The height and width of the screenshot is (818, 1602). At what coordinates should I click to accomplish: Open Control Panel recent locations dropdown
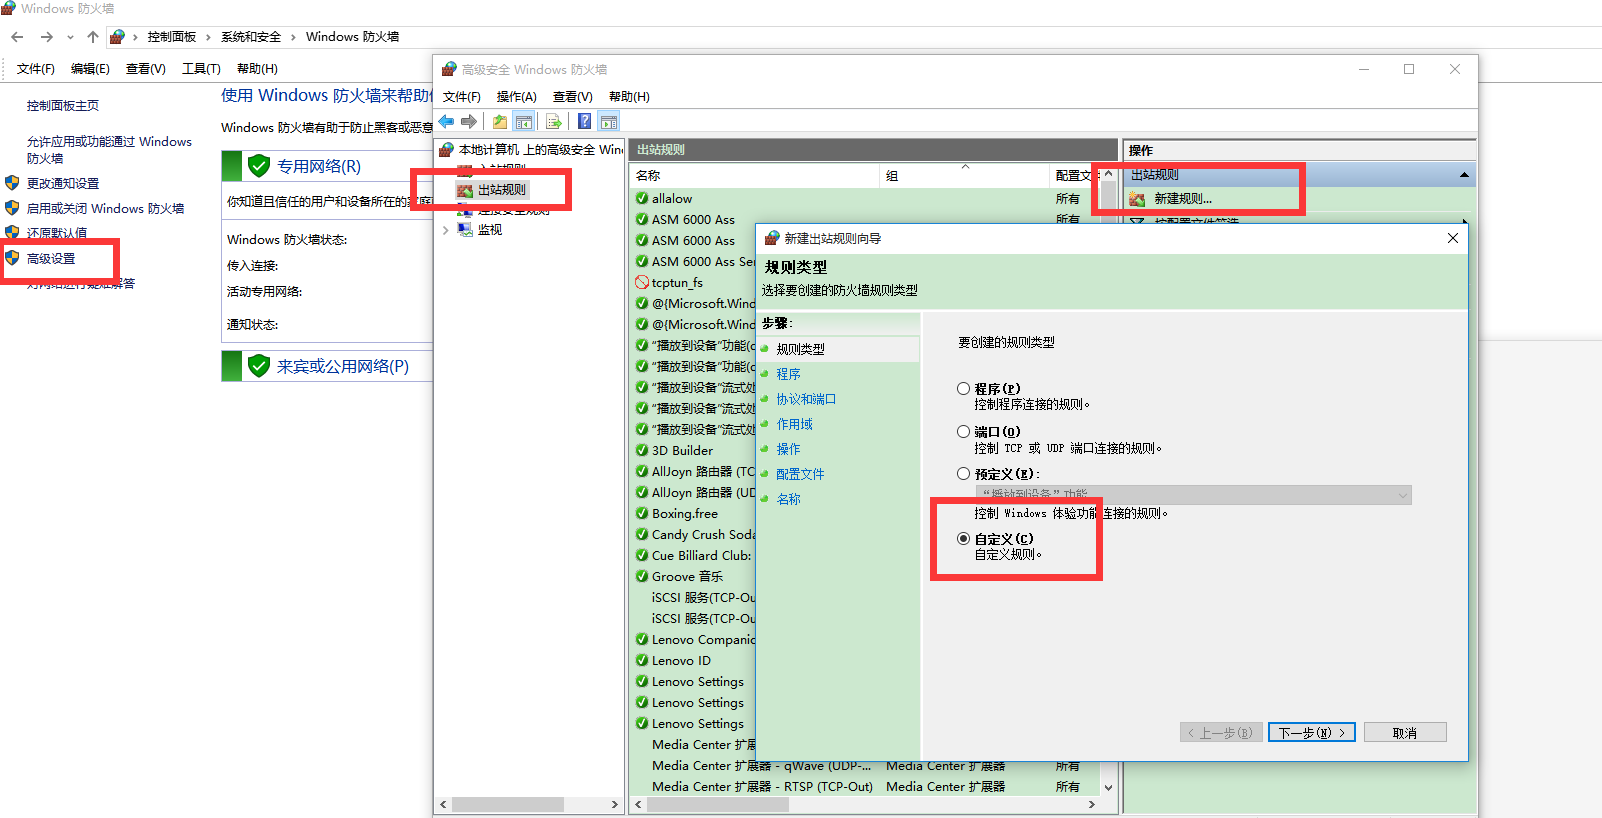70,37
